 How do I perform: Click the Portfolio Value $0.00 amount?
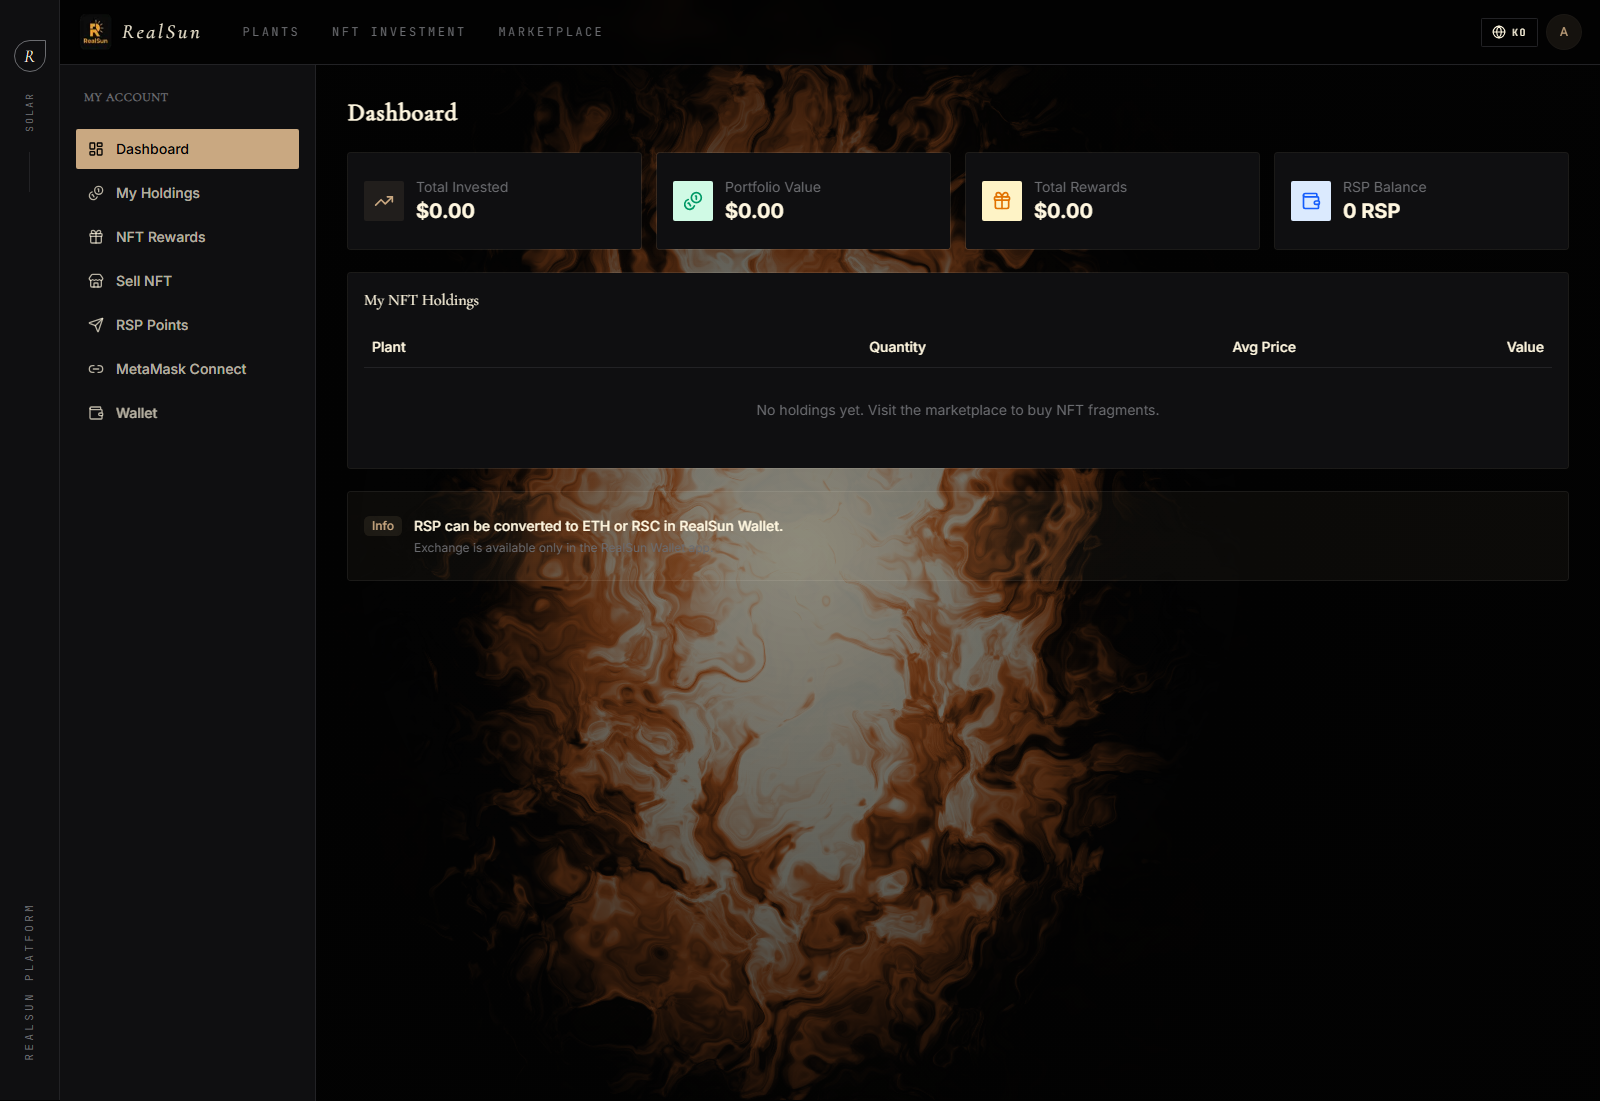[754, 211]
